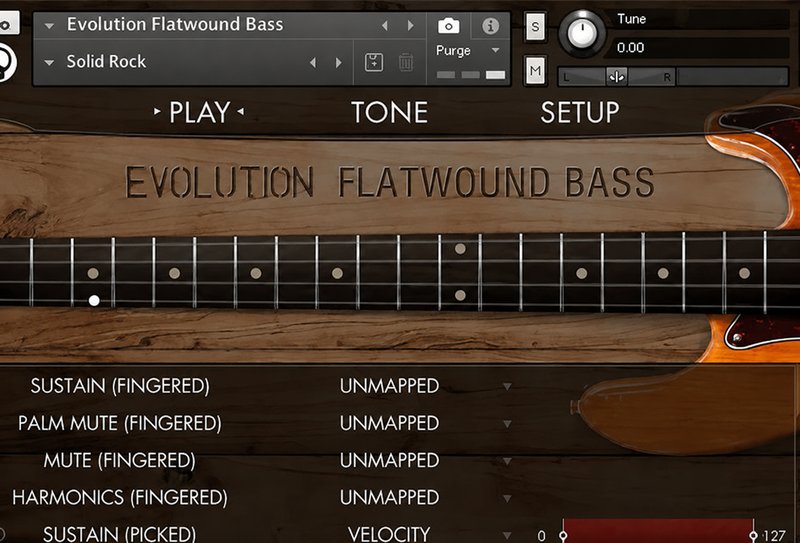Select the HARMONICS (FINGERED) articulation label
Viewport: 800px width, 543px height.
120,498
